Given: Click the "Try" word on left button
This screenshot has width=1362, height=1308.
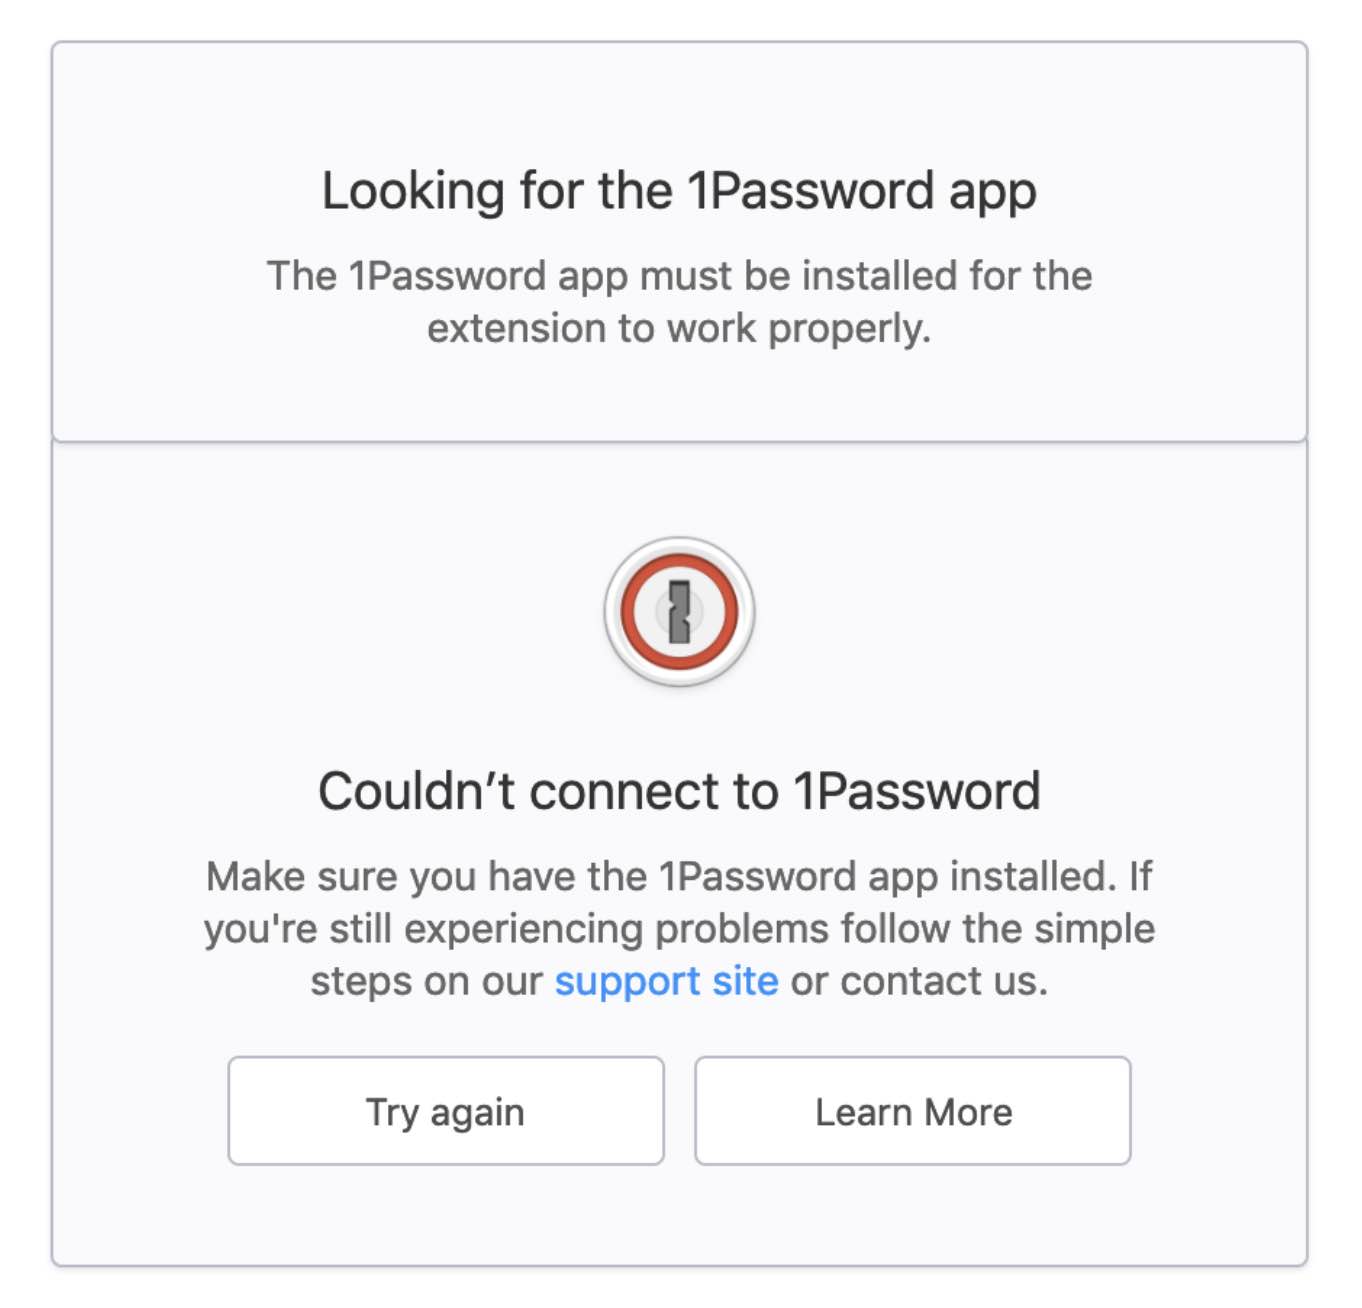Looking at the screenshot, I should tap(392, 1113).
